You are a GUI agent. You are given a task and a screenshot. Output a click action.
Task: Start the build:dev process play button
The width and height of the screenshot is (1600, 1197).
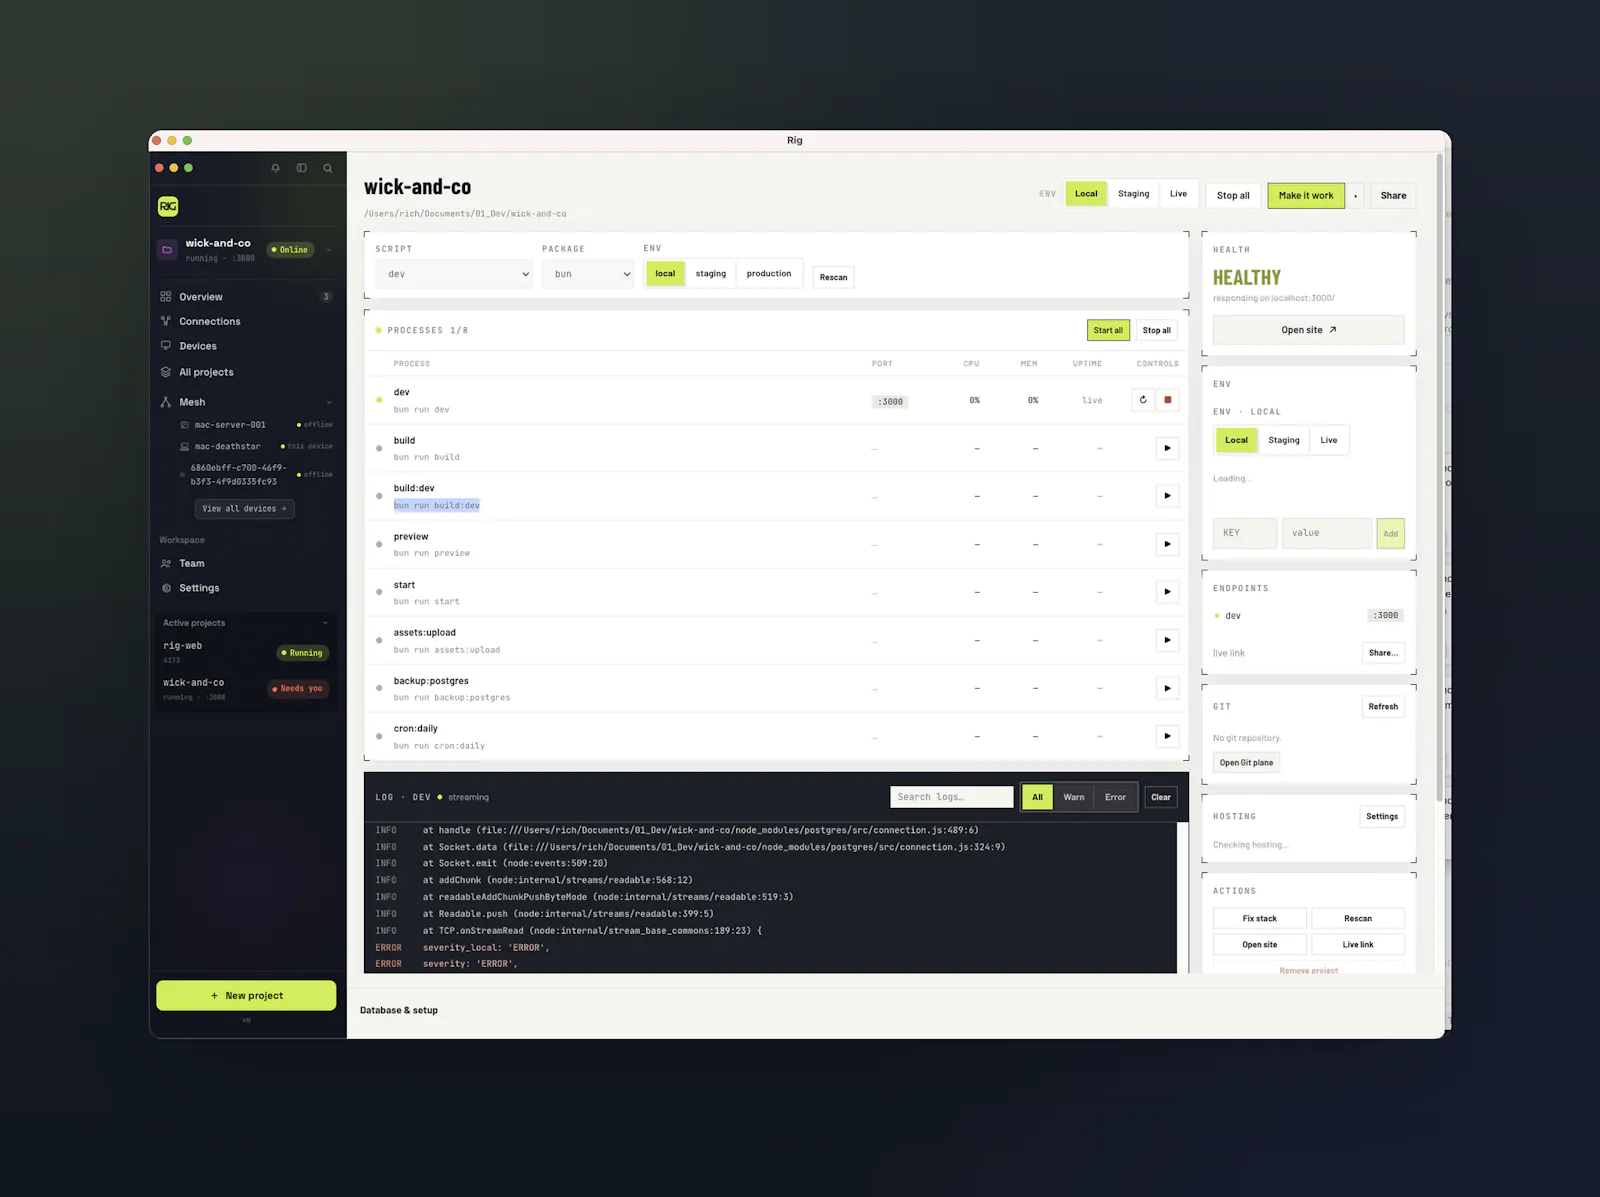[x=1167, y=496]
